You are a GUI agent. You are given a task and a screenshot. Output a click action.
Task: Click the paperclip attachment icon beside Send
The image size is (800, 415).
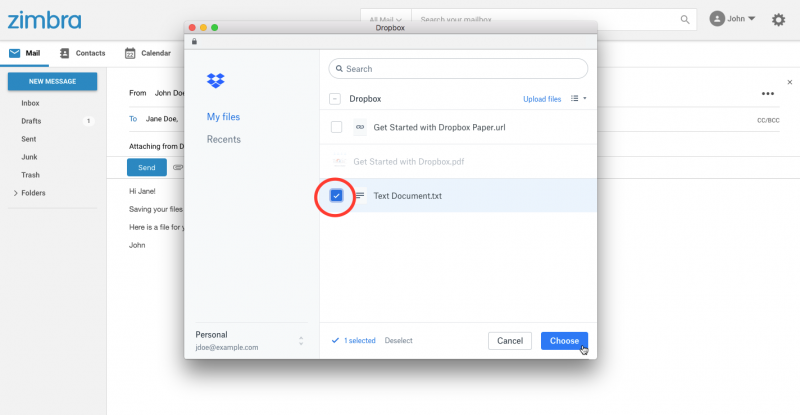178,167
